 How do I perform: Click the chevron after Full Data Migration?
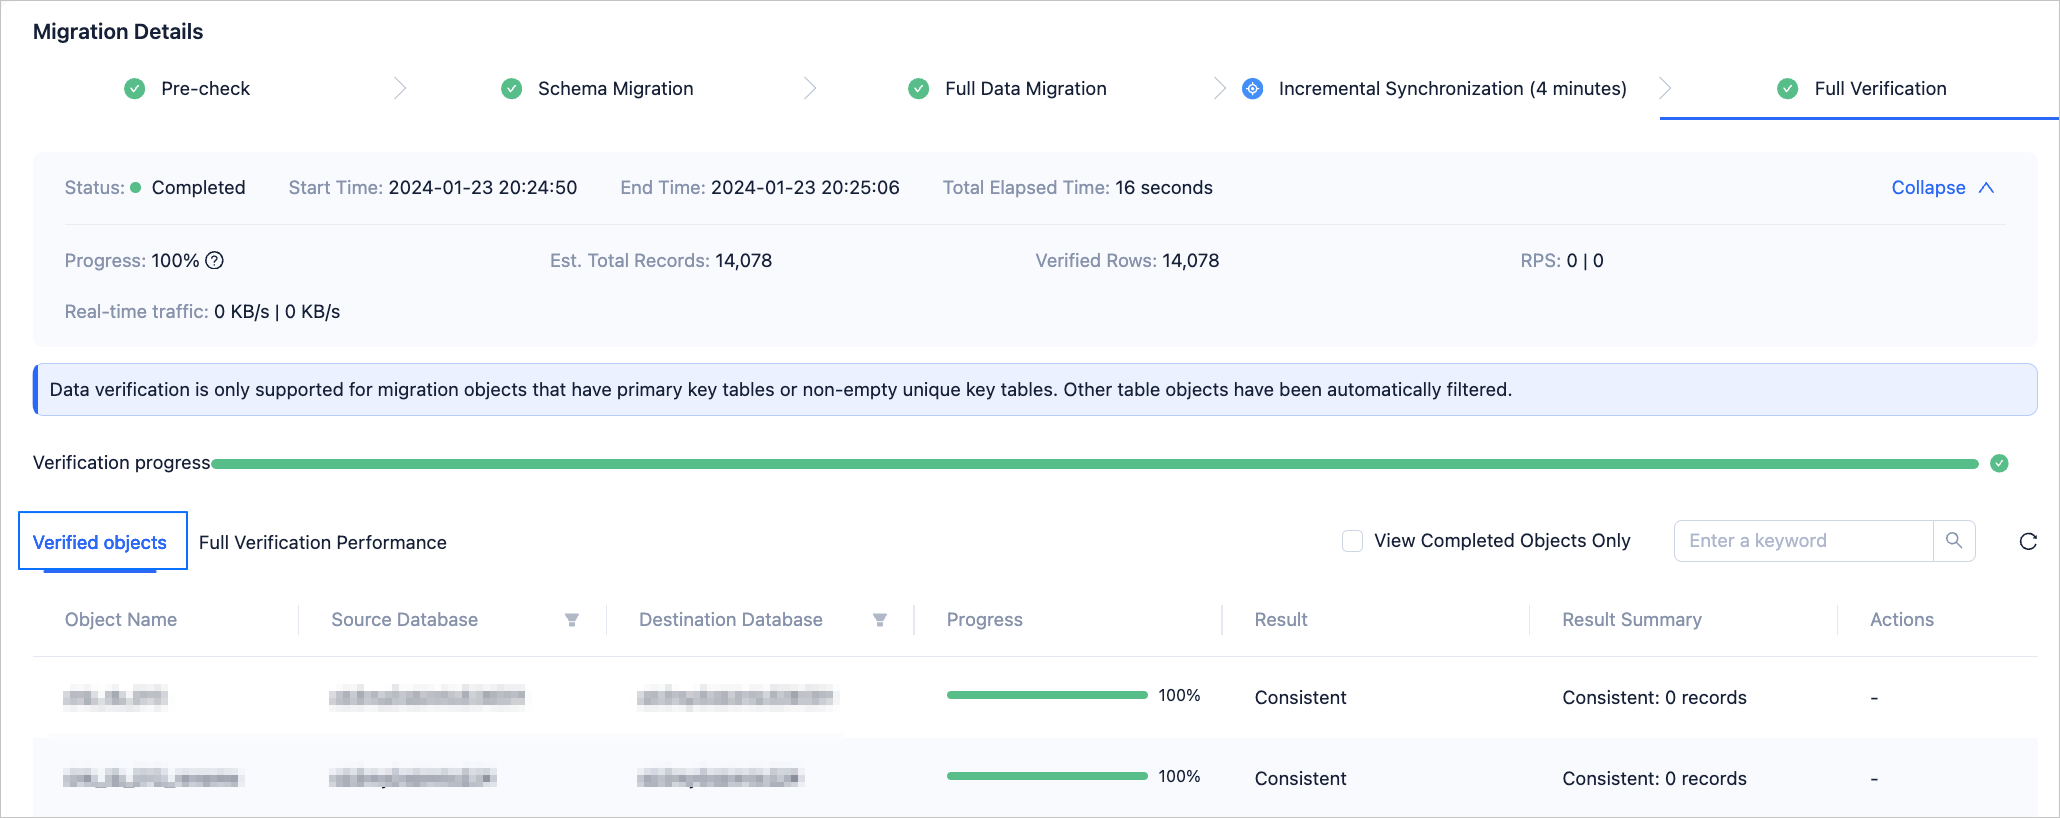pos(1219,89)
